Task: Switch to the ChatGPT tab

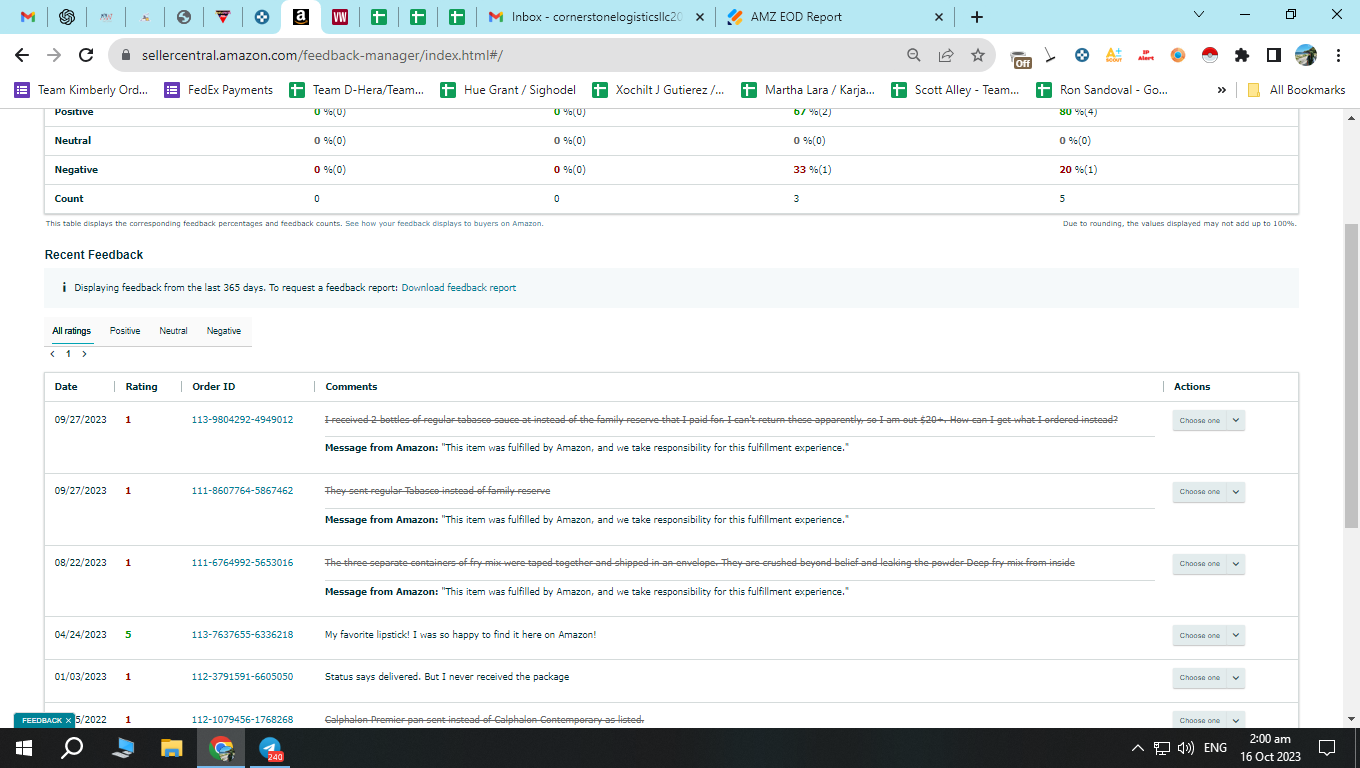Action: 67,17
